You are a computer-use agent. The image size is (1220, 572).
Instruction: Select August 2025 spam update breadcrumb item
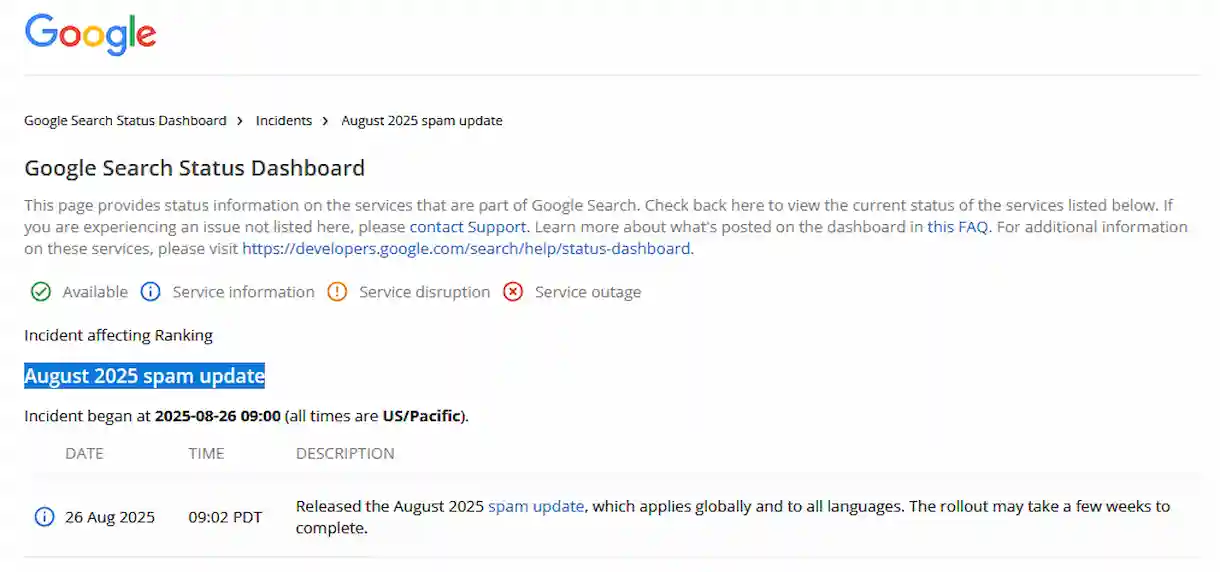[422, 121]
